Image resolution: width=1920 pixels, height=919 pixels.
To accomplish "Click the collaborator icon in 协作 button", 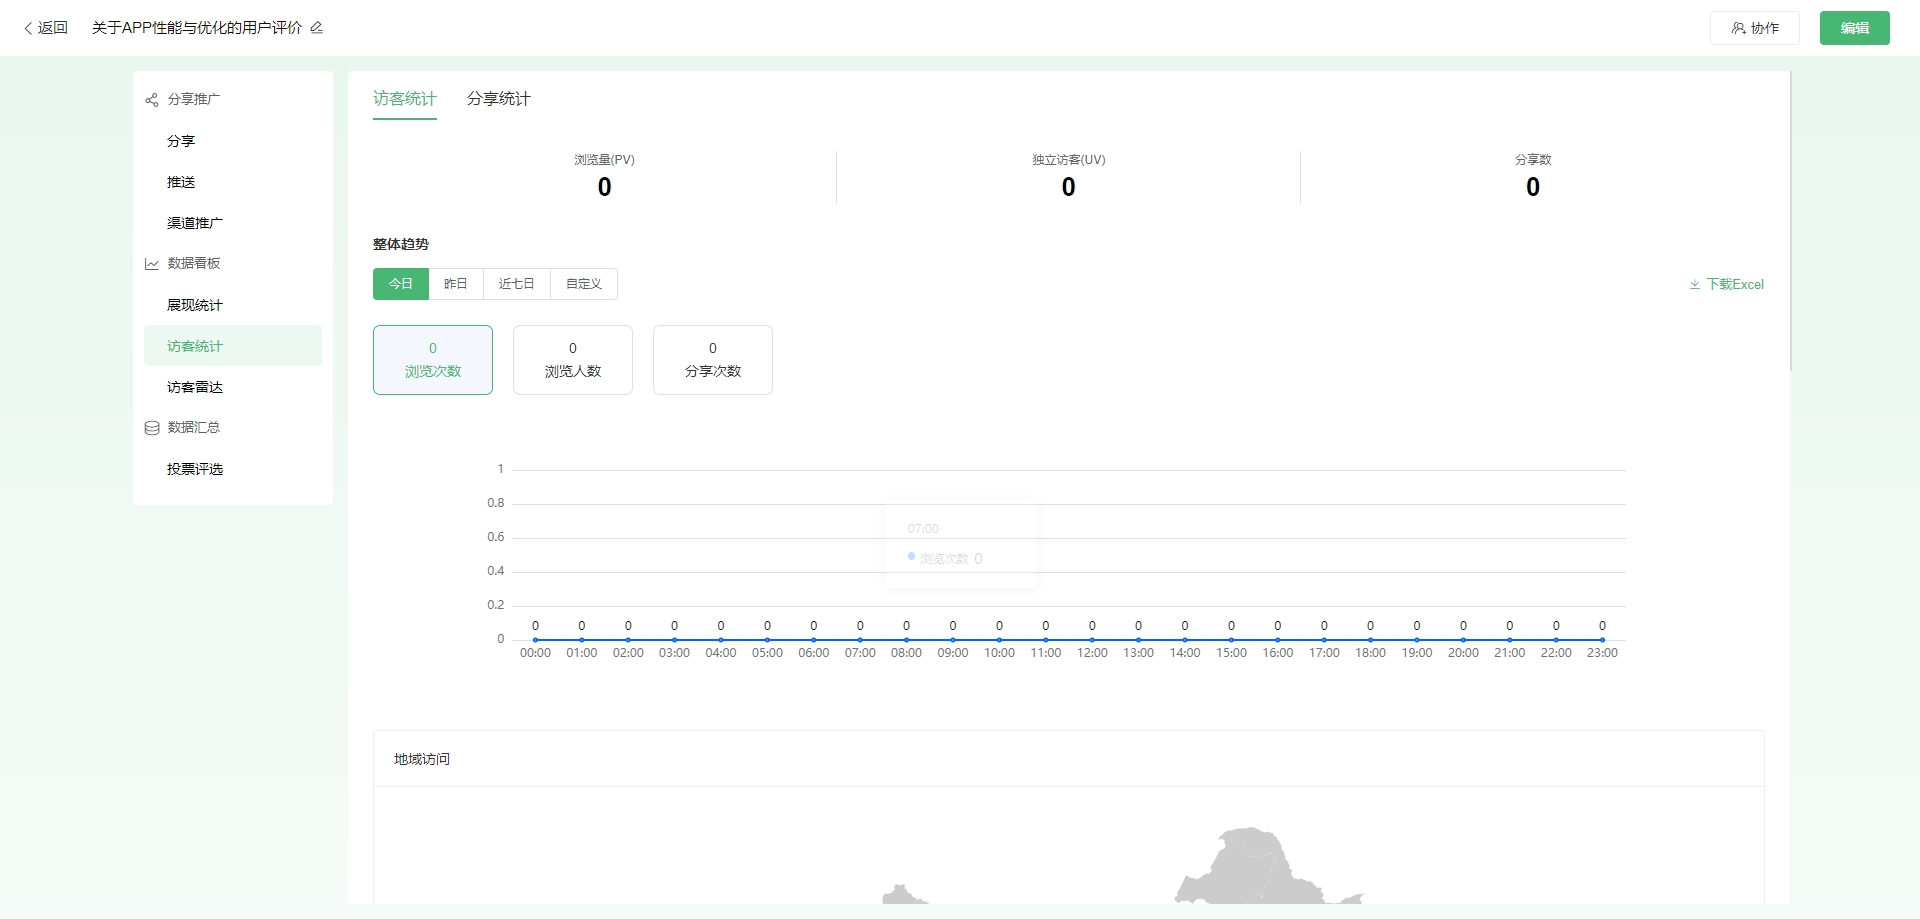I will [1739, 28].
